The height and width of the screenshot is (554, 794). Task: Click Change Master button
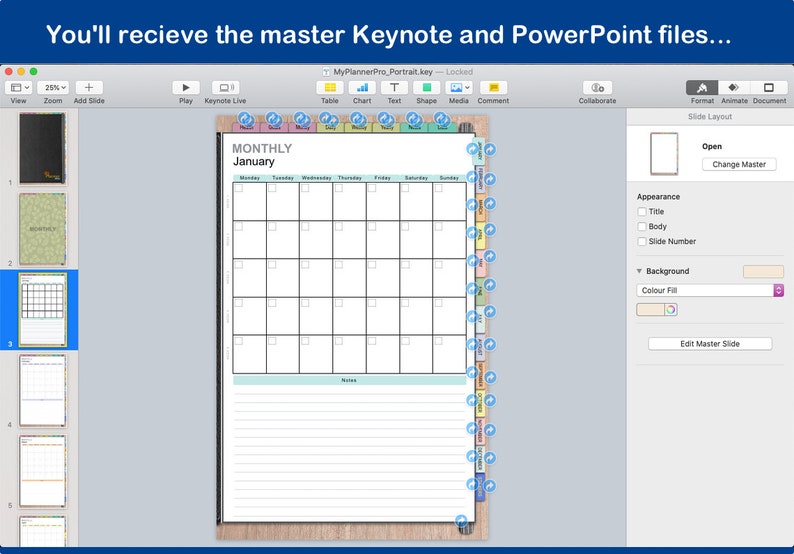(739, 164)
